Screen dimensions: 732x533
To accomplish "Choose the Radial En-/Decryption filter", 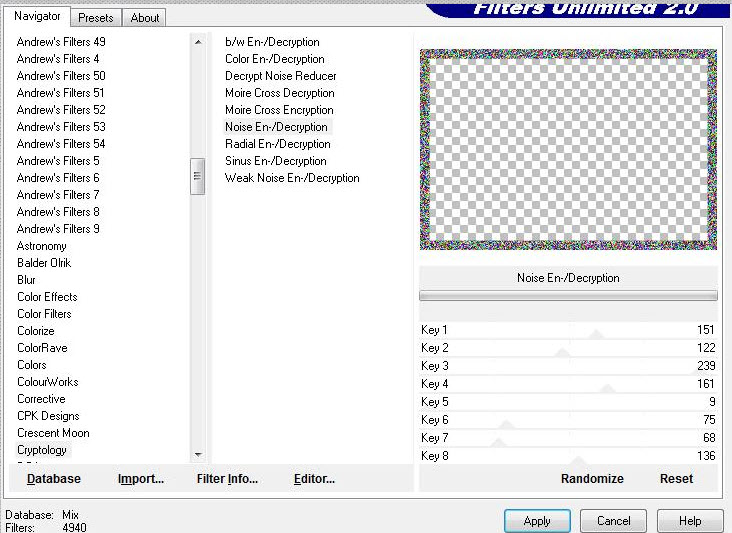I will pos(278,144).
